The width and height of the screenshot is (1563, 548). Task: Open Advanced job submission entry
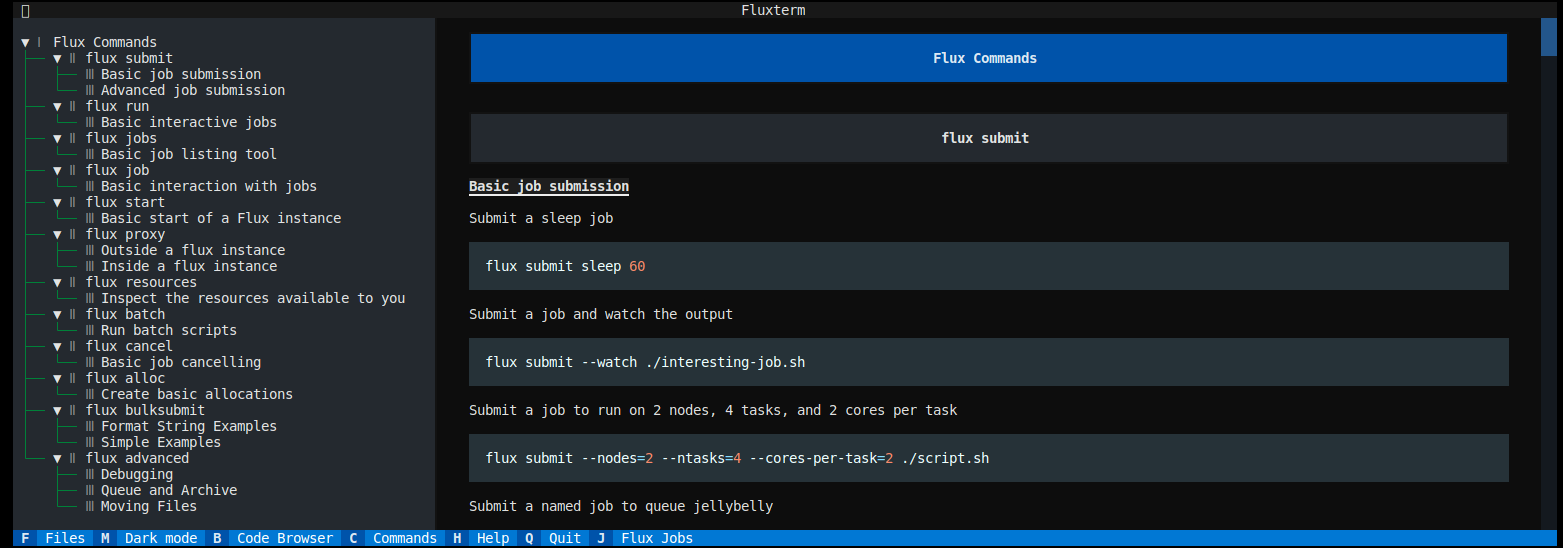[x=193, y=90]
